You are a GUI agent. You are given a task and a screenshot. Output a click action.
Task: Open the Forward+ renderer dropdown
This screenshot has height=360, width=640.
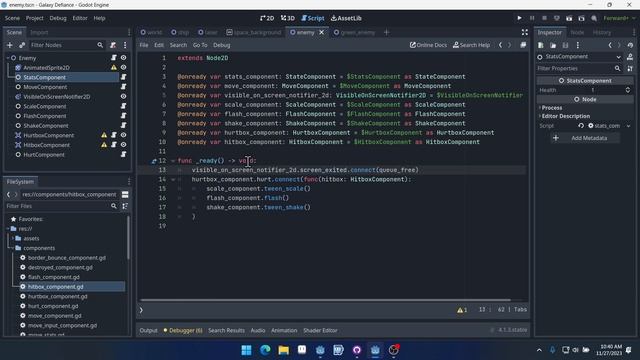pyautogui.click(x=619, y=18)
